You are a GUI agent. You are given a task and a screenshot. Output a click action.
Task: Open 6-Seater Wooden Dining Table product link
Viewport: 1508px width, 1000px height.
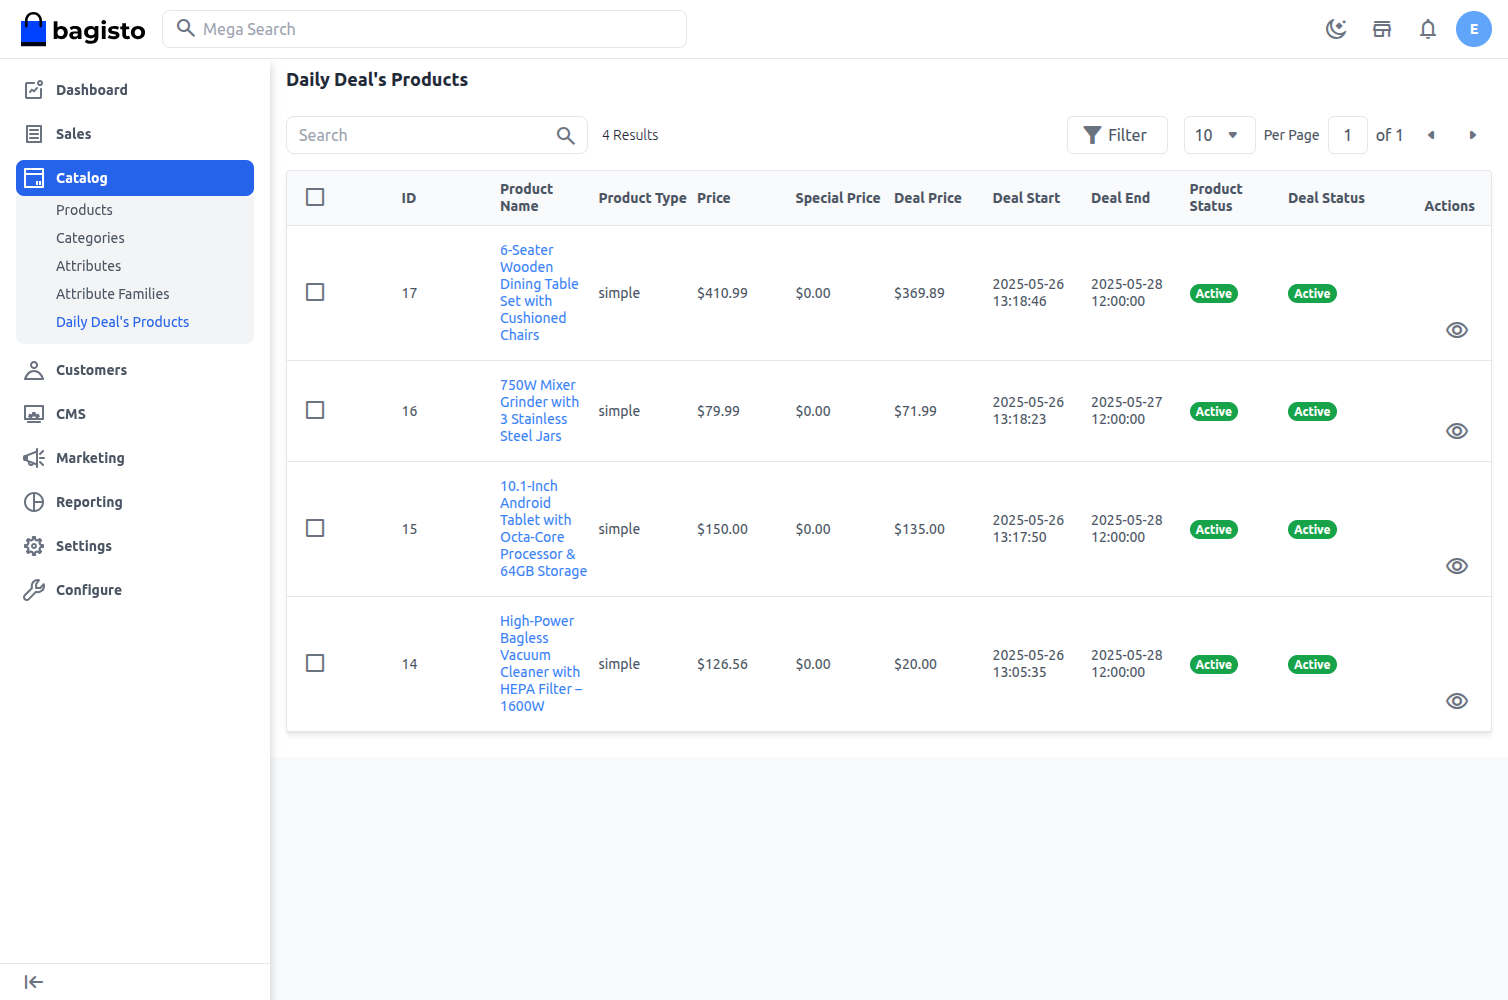539,292
